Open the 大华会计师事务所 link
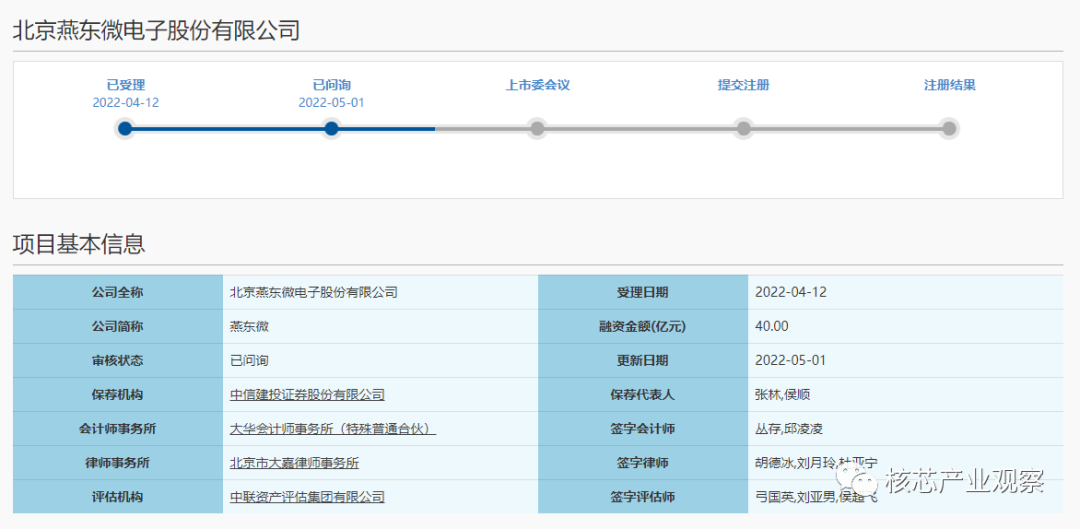 (333, 429)
